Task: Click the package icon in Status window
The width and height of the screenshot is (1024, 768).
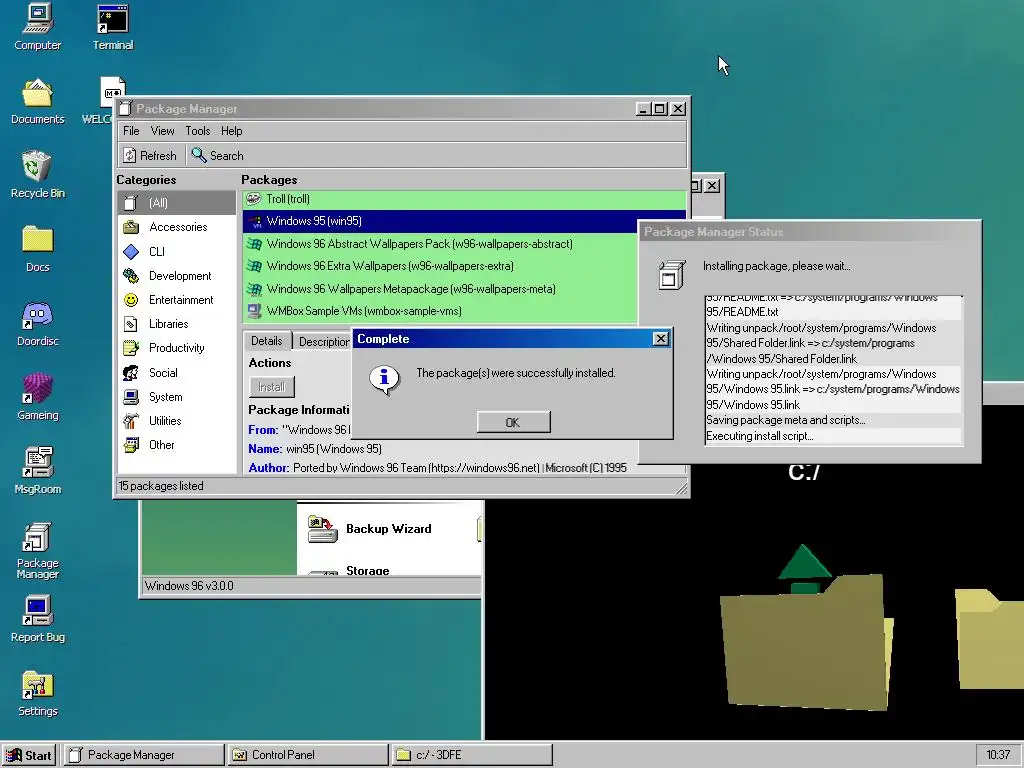Action: click(x=671, y=274)
